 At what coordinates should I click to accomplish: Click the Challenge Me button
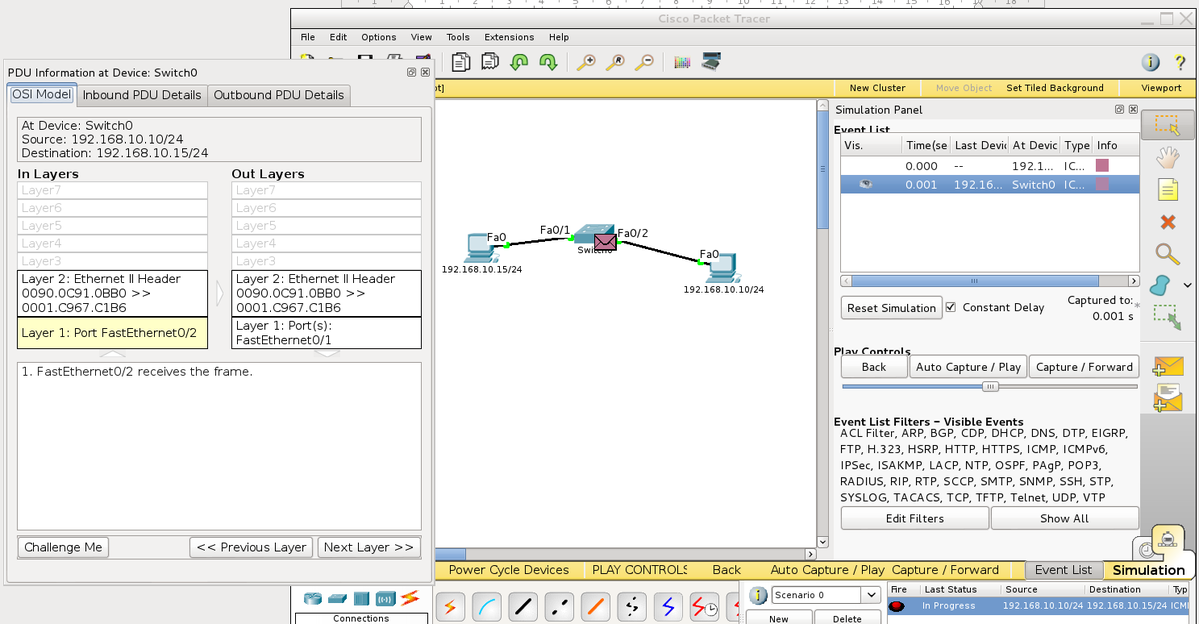(x=62, y=547)
